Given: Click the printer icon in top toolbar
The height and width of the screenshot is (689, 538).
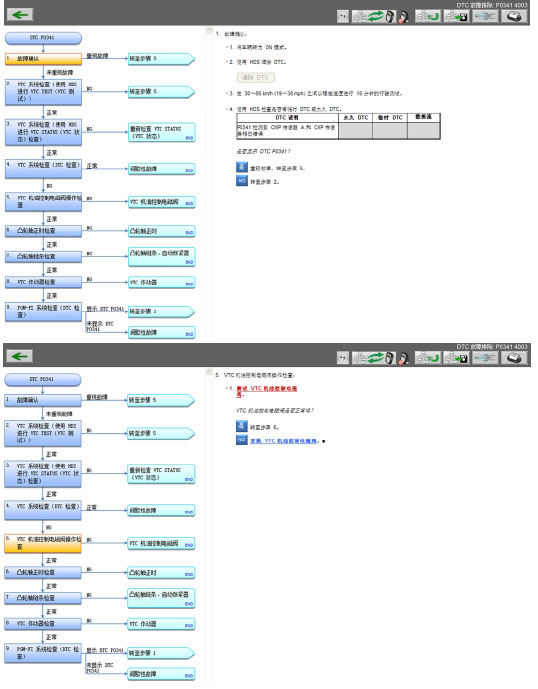Looking at the screenshot, I should [x=514, y=16].
